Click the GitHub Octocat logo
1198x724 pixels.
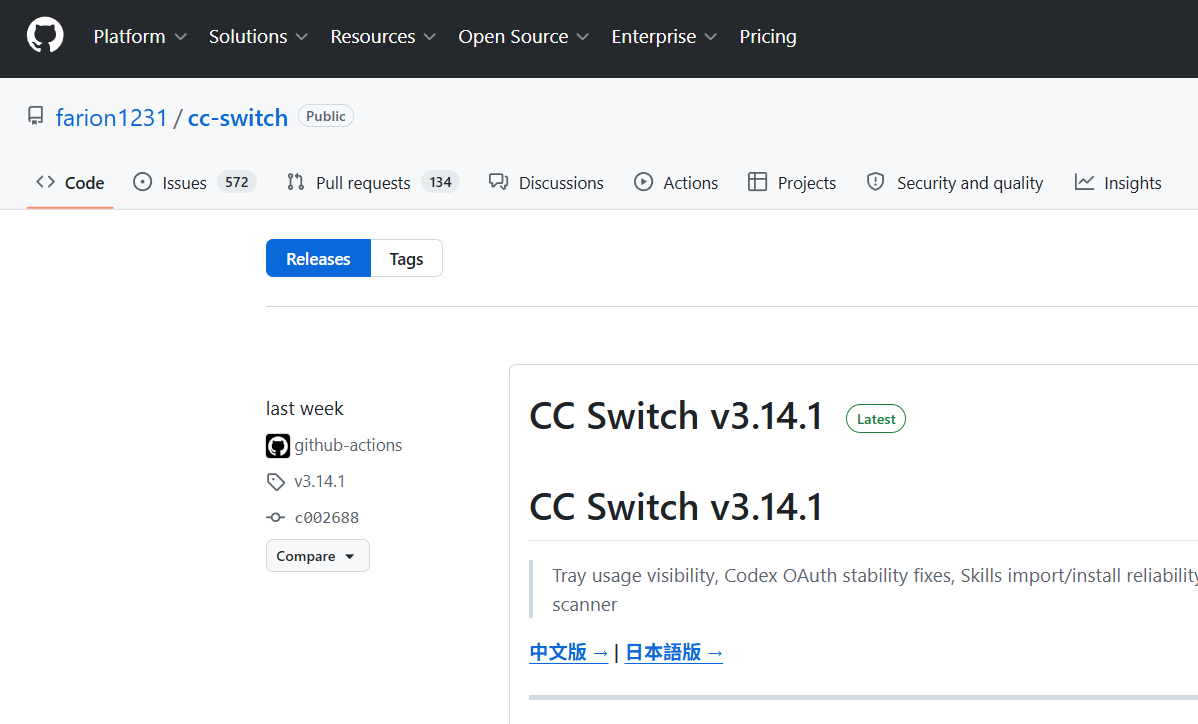[x=45, y=36]
